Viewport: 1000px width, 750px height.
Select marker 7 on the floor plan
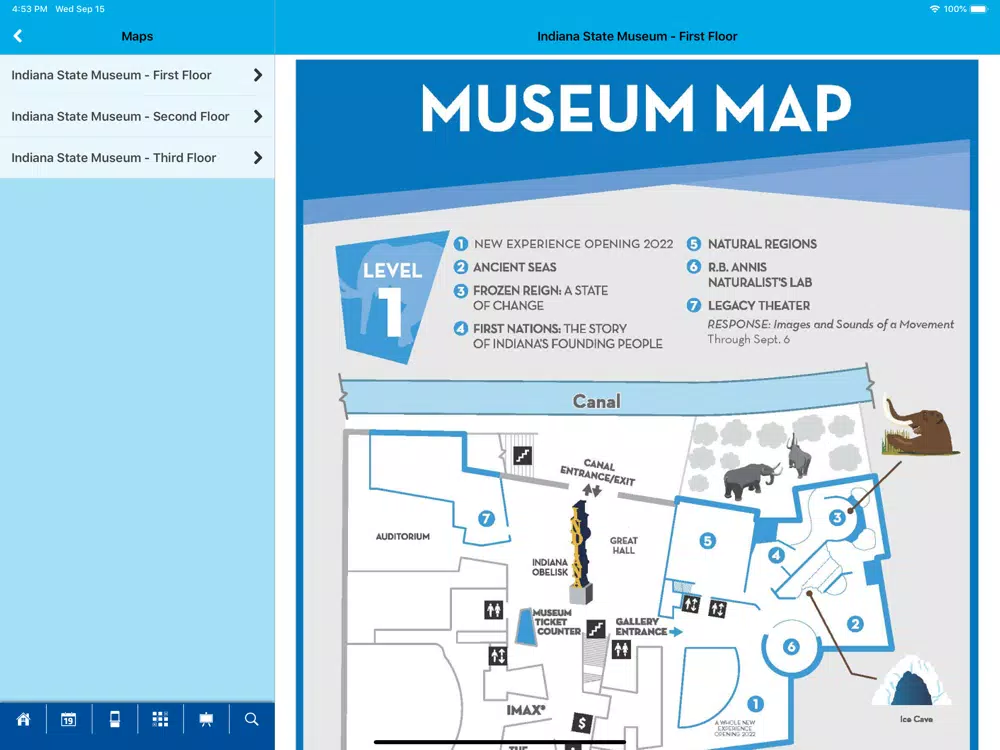point(487,518)
